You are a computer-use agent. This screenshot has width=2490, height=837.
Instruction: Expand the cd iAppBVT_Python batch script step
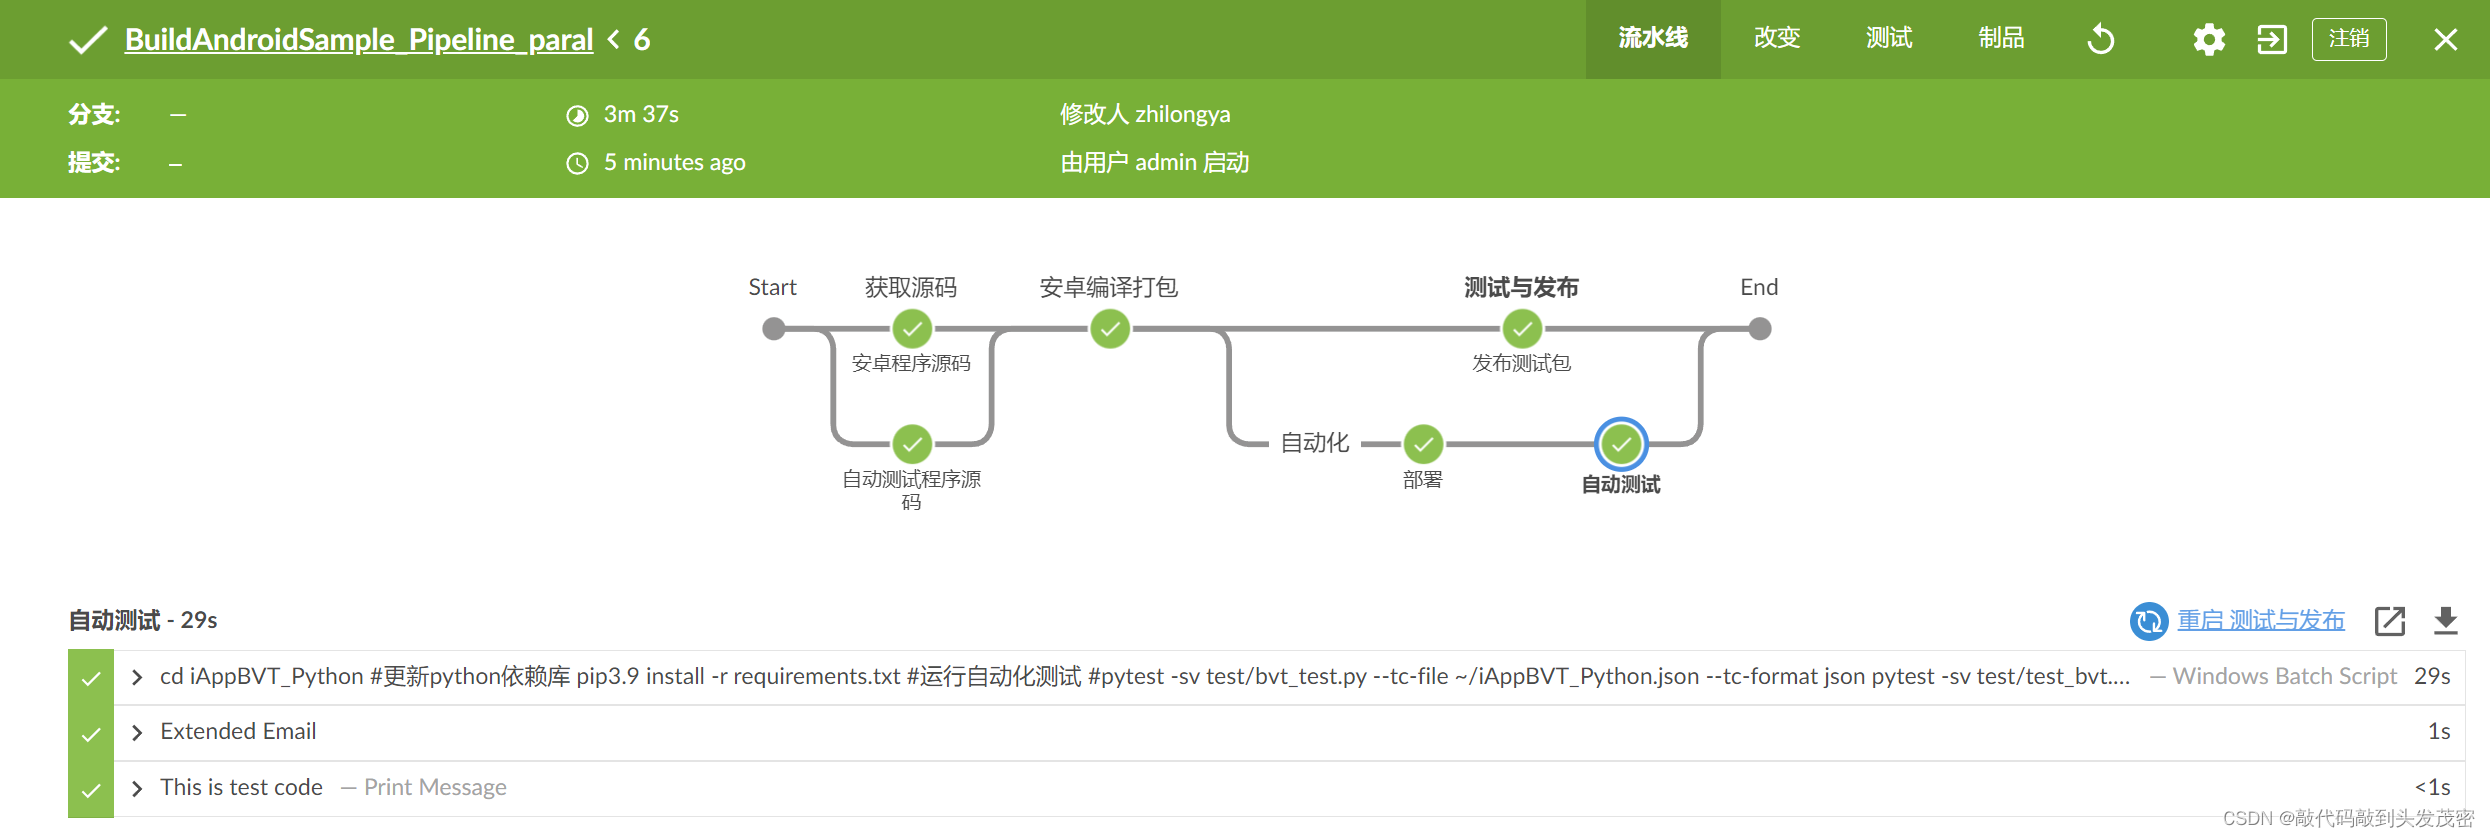[x=137, y=678]
